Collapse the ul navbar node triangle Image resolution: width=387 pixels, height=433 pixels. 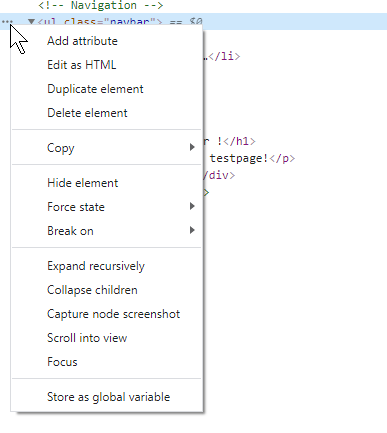click(31, 22)
